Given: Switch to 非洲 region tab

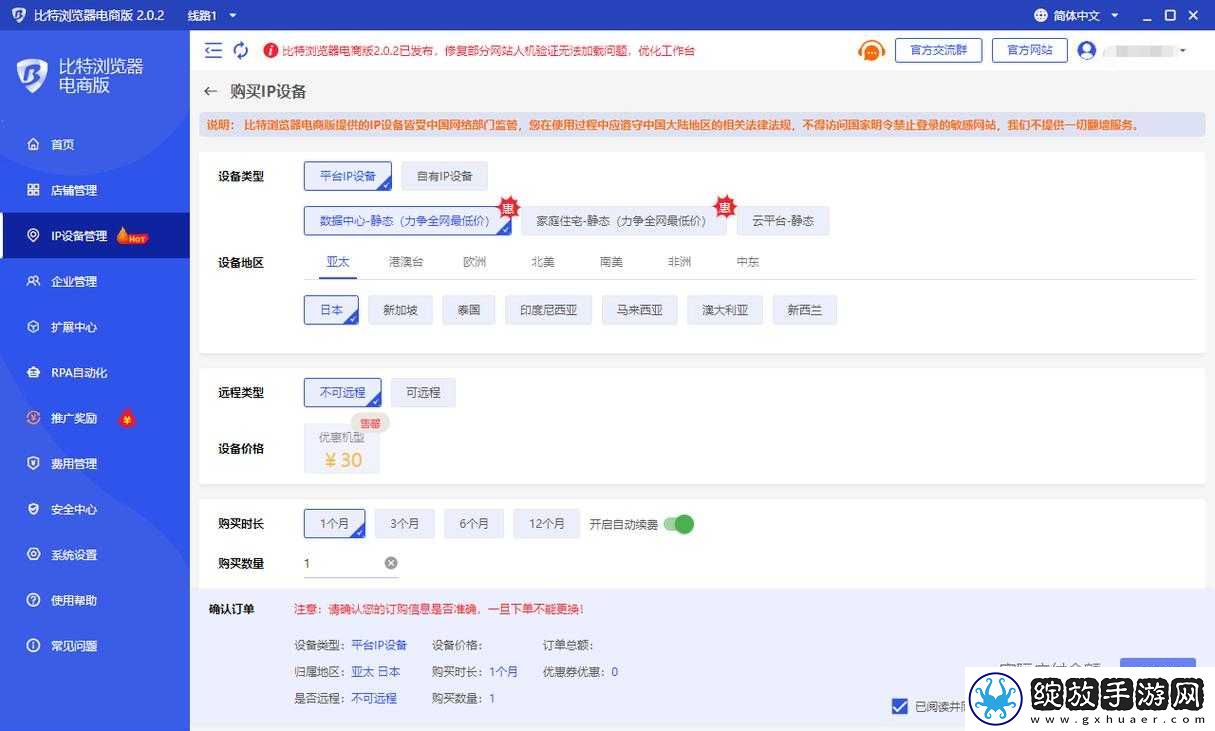Looking at the screenshot, I should 679,262.
